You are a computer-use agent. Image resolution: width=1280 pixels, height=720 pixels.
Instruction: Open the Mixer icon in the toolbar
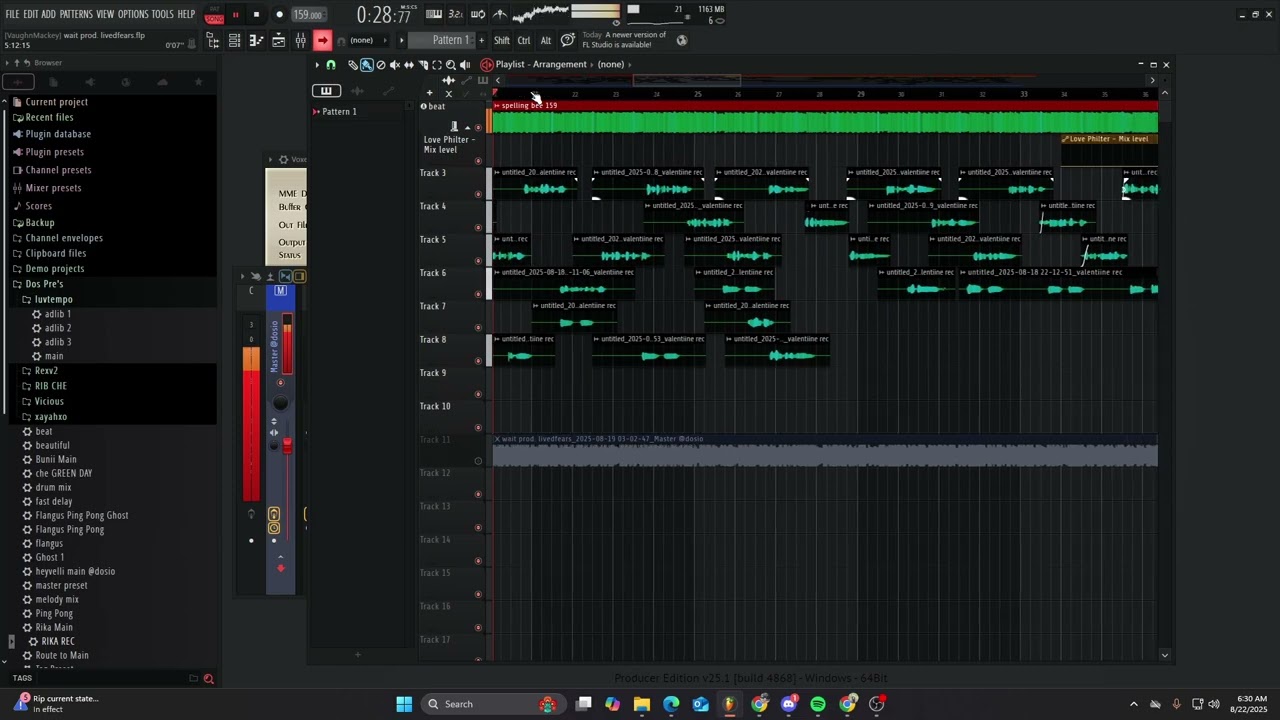point(300,40)
